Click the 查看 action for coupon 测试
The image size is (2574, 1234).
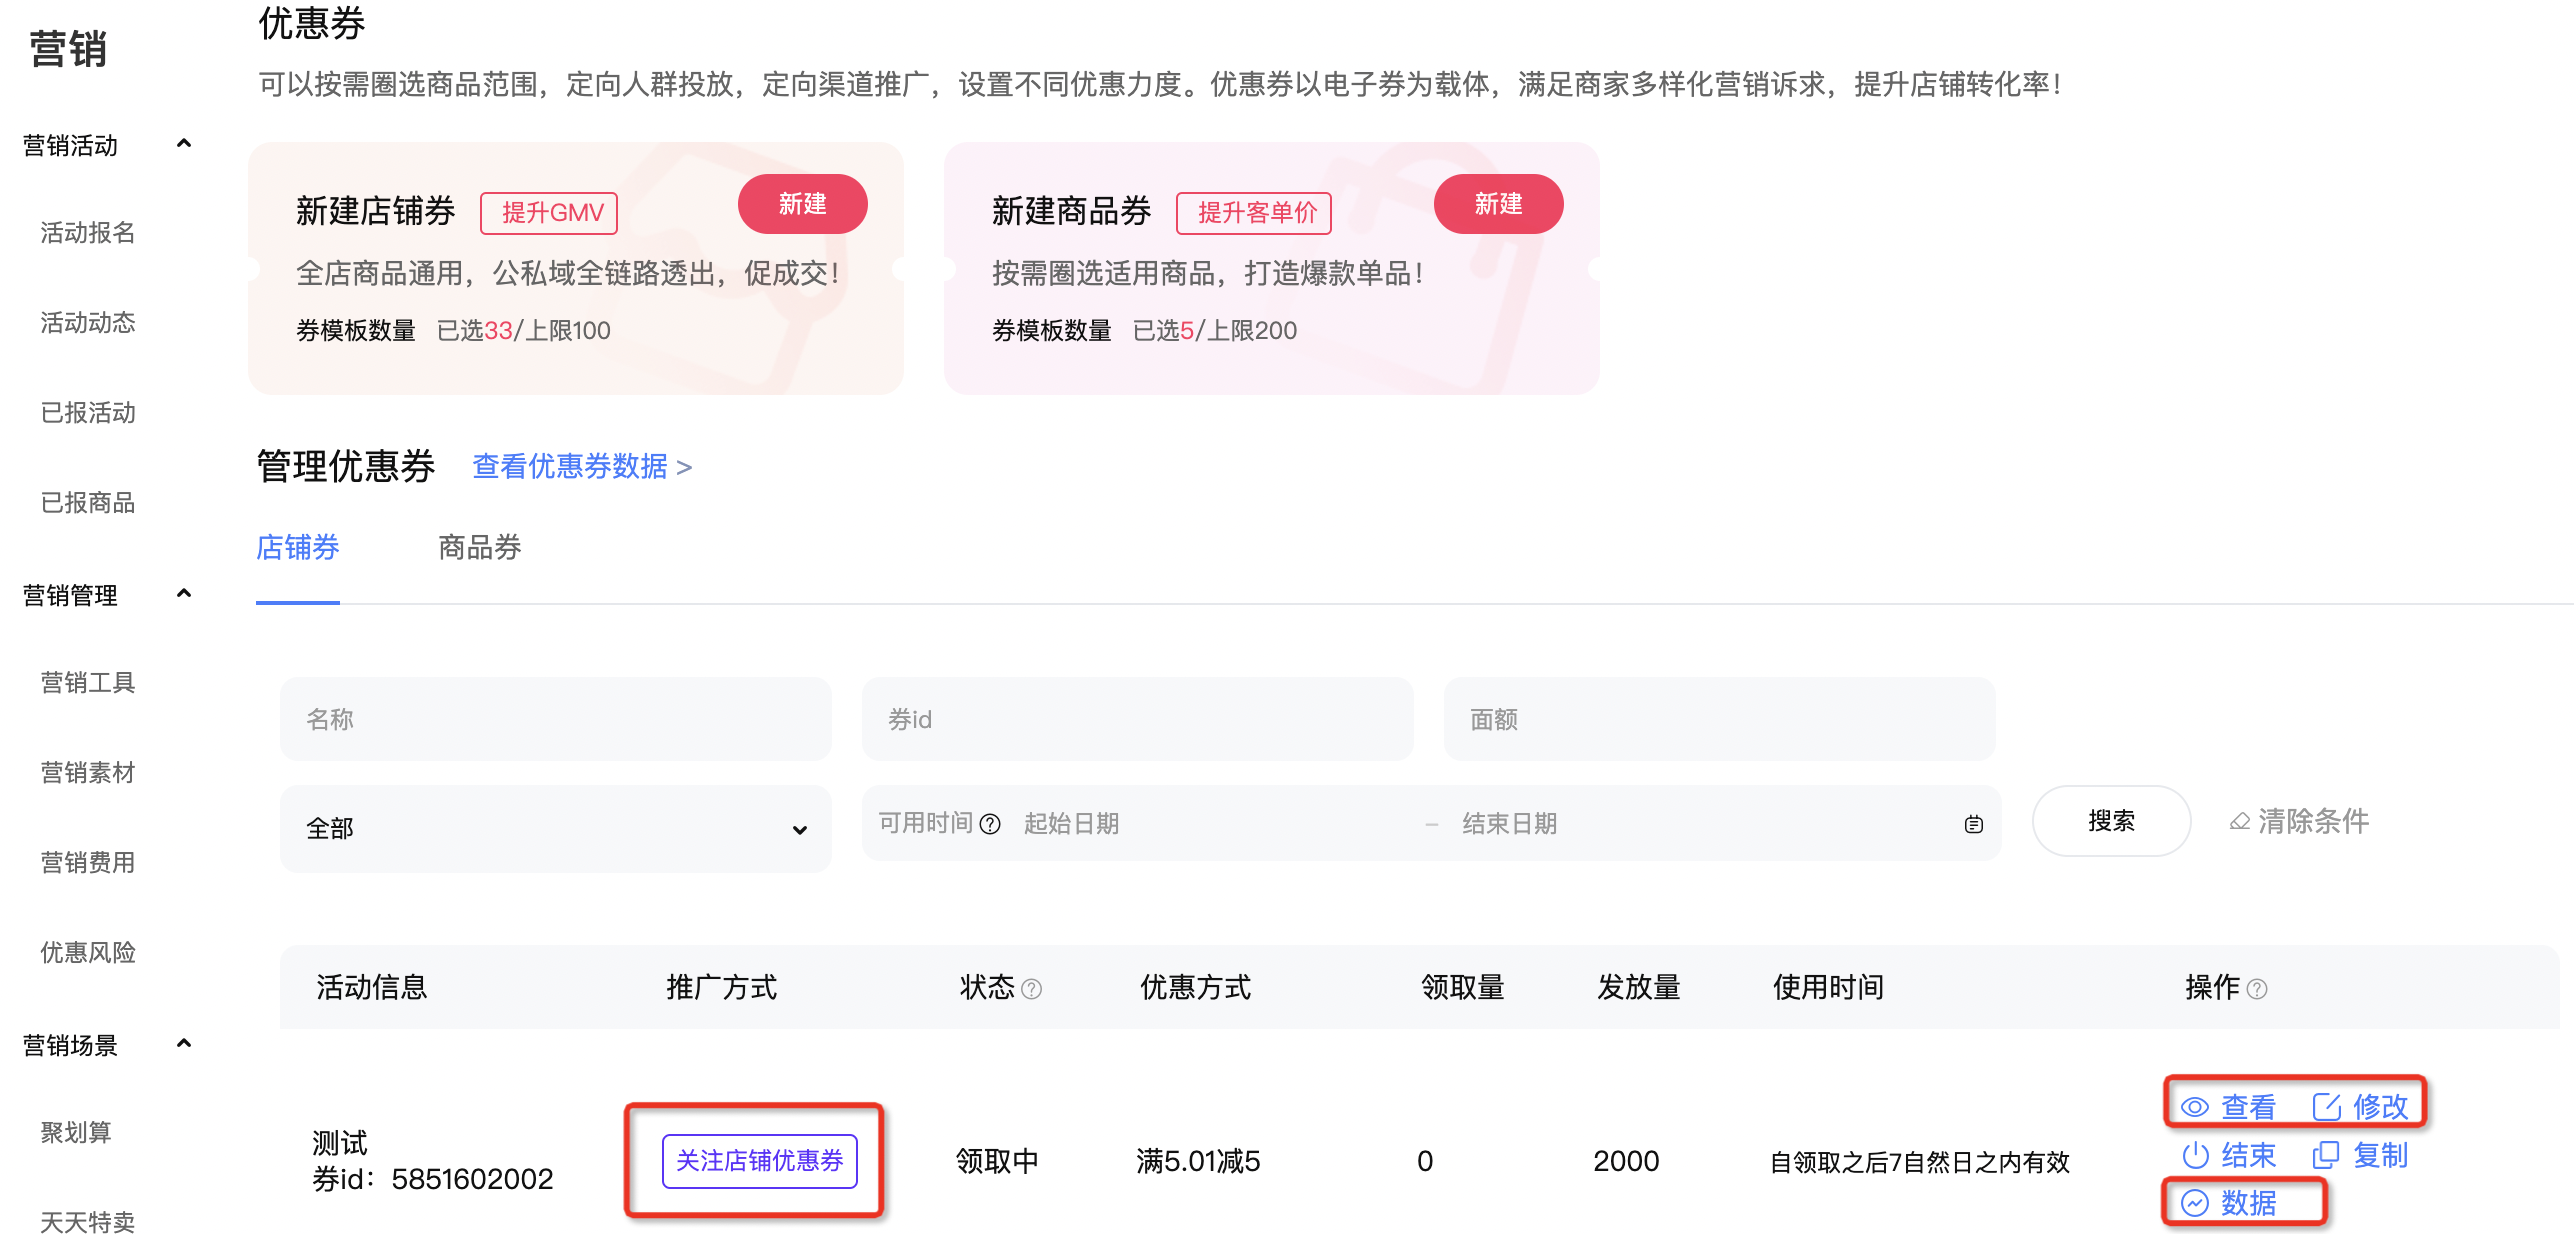pyautogui.click(x=2248, y=1107)
